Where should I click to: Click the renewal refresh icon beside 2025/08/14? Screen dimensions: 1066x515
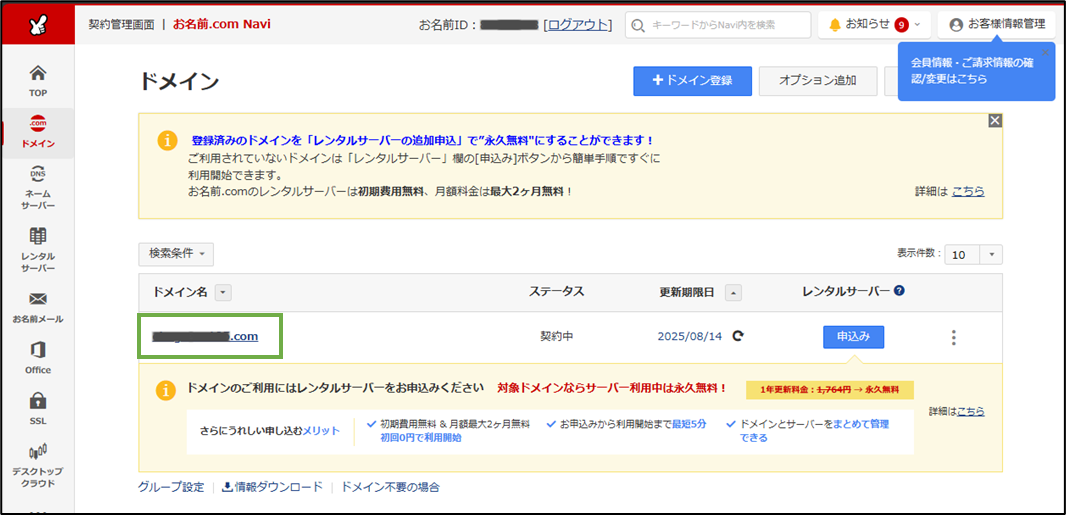point(738,336)
